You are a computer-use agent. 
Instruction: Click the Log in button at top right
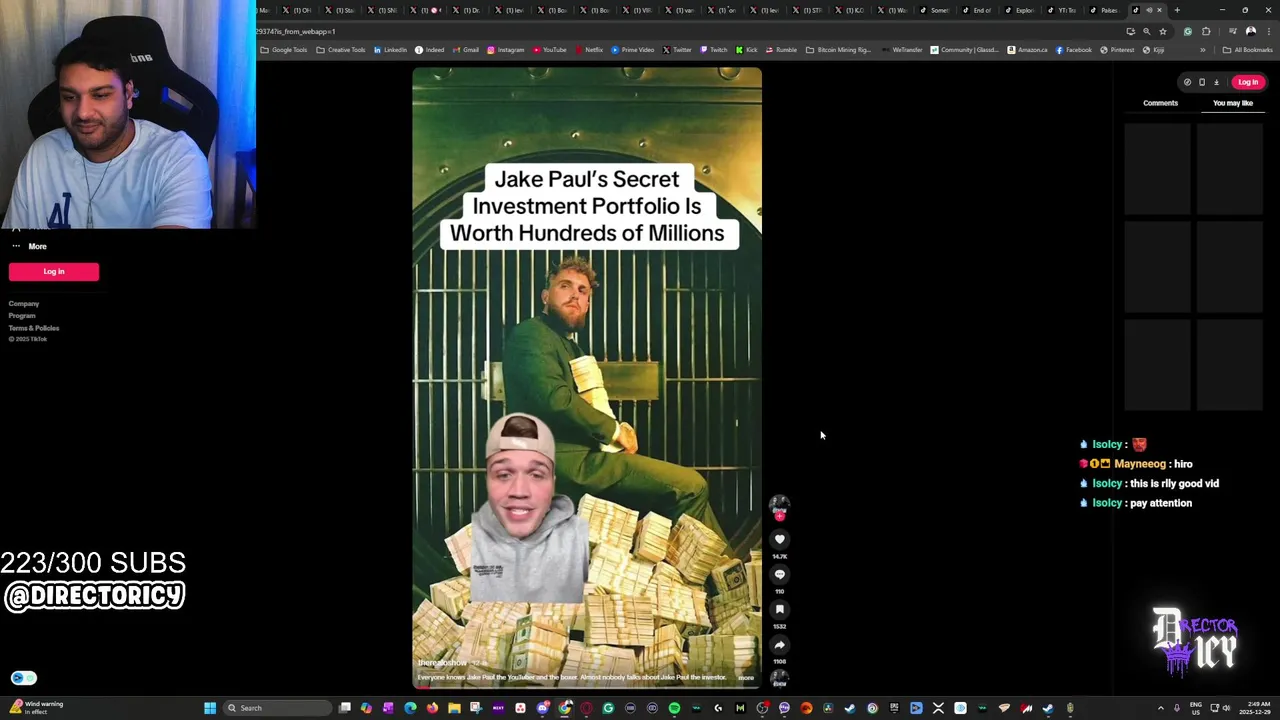click(x=1248, y=82)
